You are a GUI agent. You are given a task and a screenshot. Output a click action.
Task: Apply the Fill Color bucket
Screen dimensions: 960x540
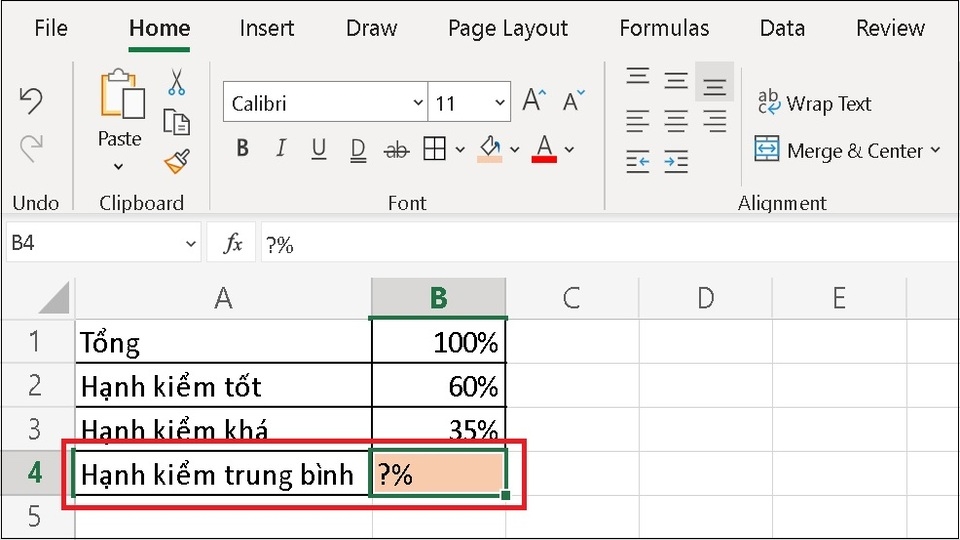point(490,149)
